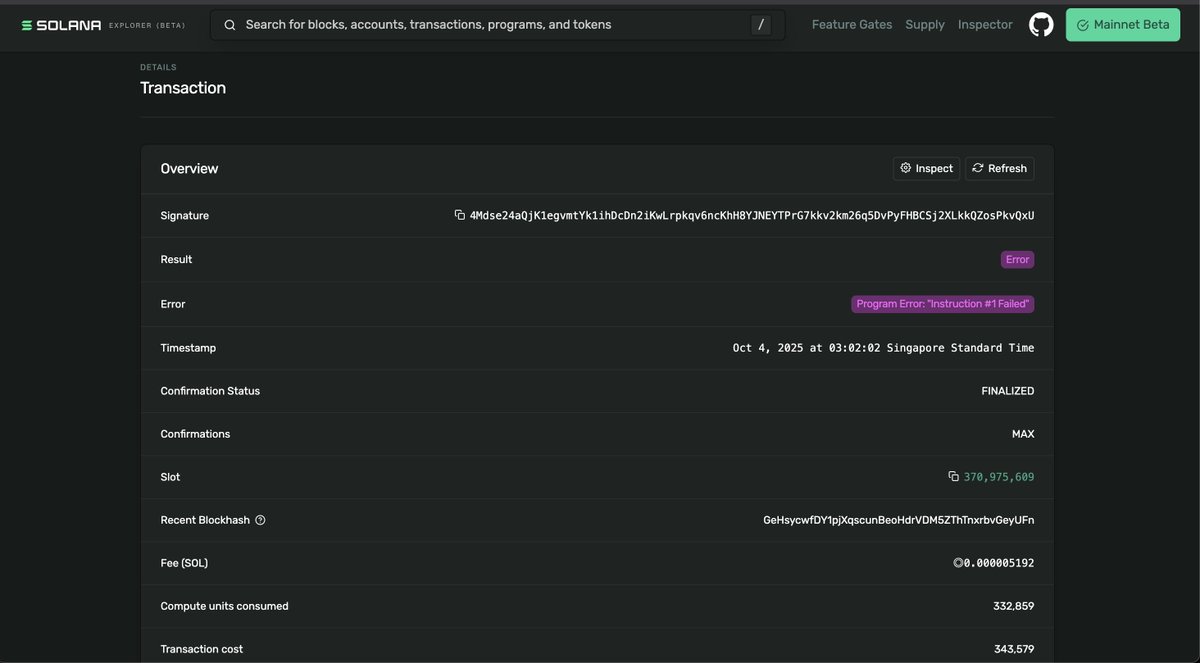This screenshot has width=1200, height=663.
Task: Copy the transaction signature icon
Action: click(x=460, y=215)
